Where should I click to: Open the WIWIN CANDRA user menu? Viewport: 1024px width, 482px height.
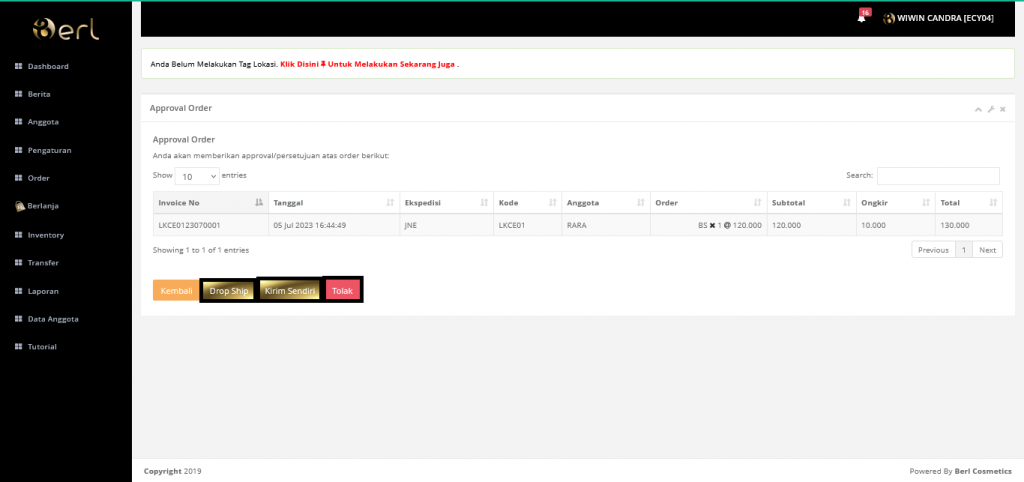(939, 18)
